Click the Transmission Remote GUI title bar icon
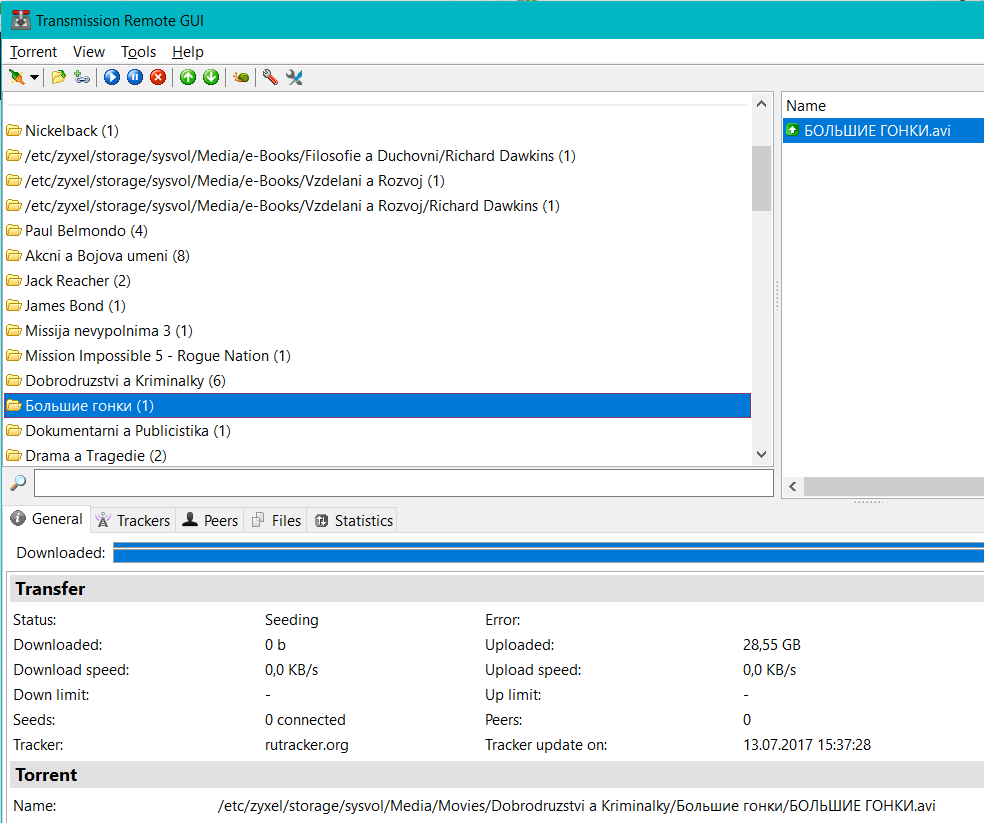Image resolution: width=984 pixels, height=823 pixels. 21,20
